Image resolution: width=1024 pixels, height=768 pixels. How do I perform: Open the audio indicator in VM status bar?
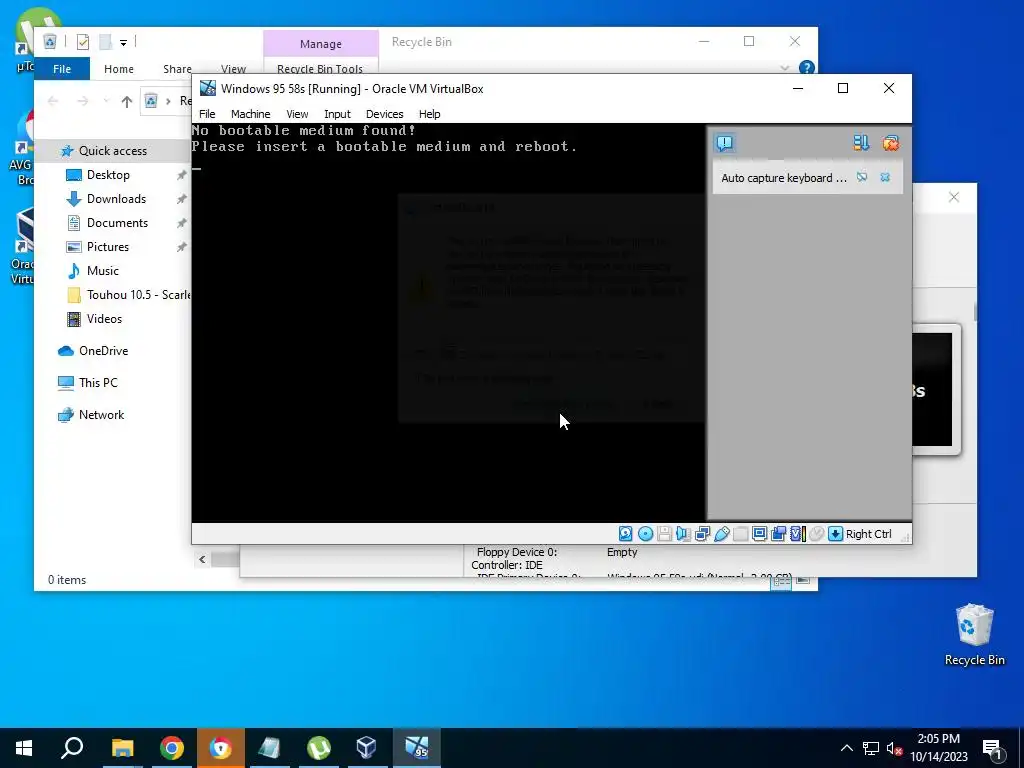683,534
